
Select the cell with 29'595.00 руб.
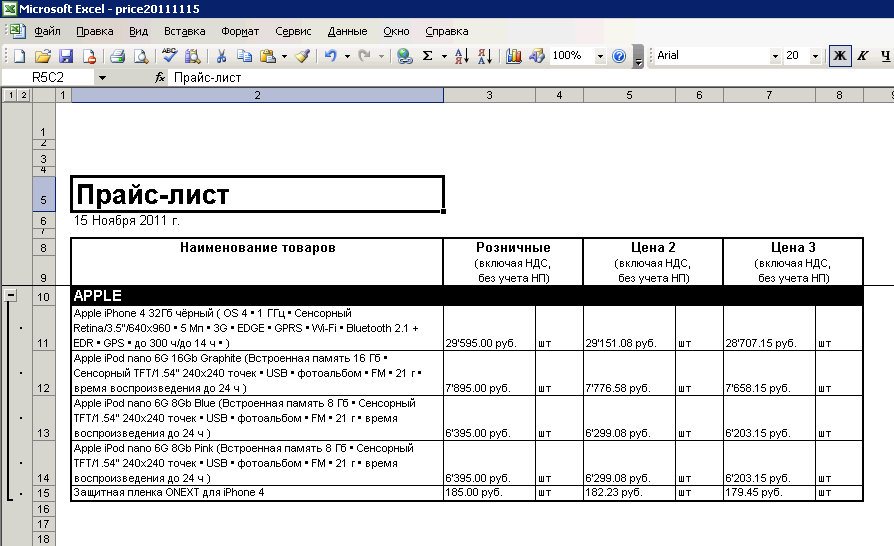point(489,328)
